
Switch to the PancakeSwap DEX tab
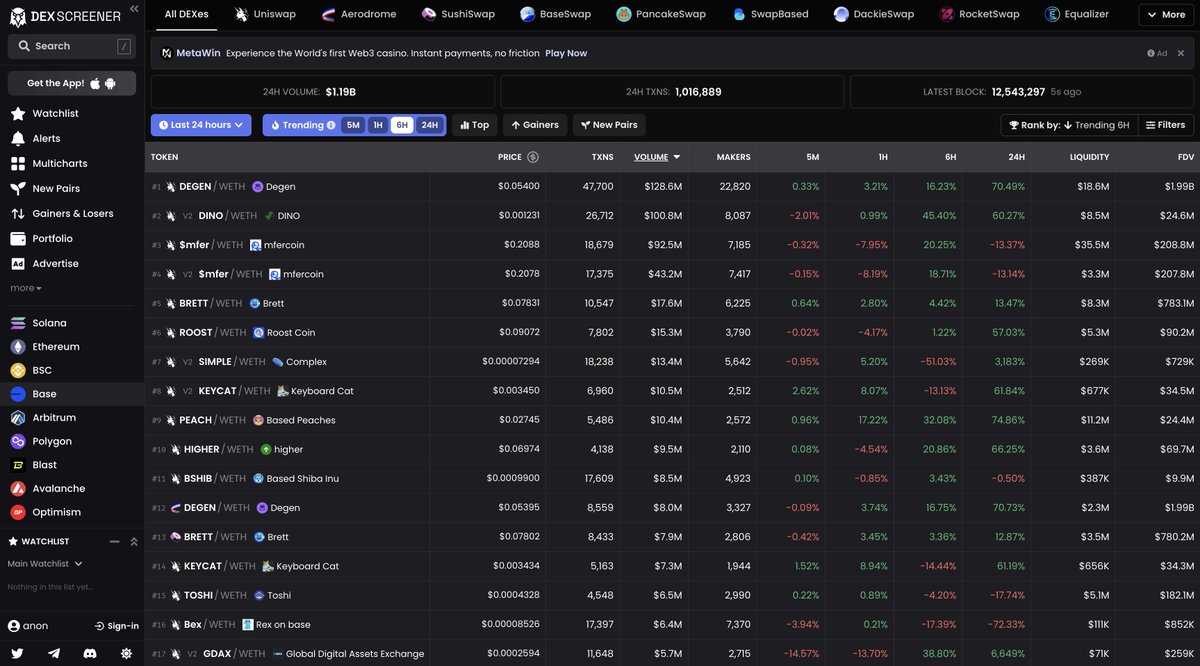click(661, 14)
